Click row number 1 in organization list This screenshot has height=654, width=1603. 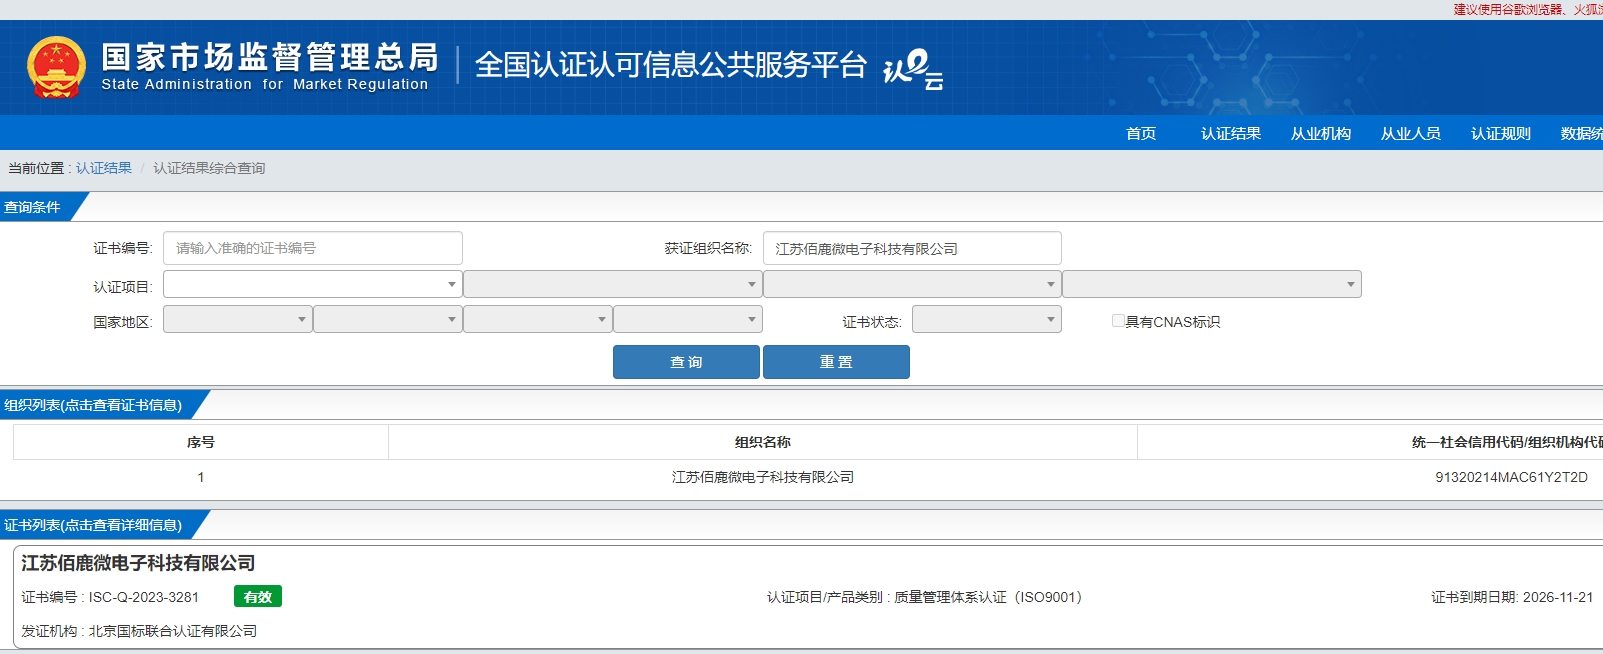pyautogui.click(x=201, y=477)
